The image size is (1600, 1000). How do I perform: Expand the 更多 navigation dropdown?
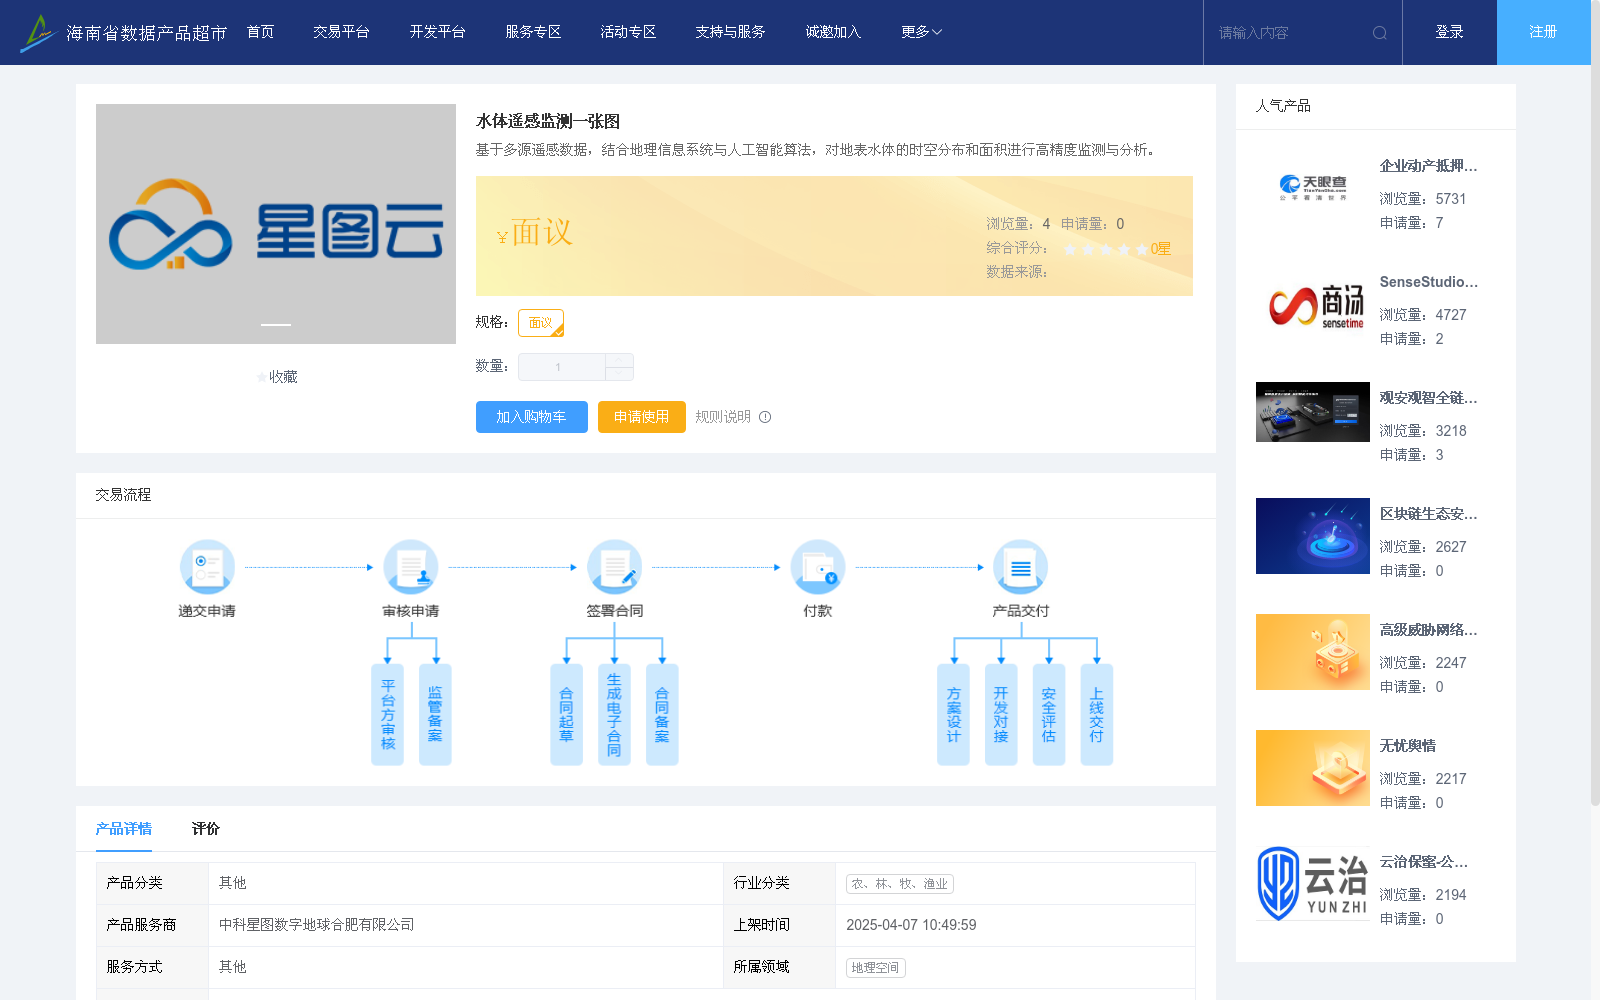click(921, 32)
